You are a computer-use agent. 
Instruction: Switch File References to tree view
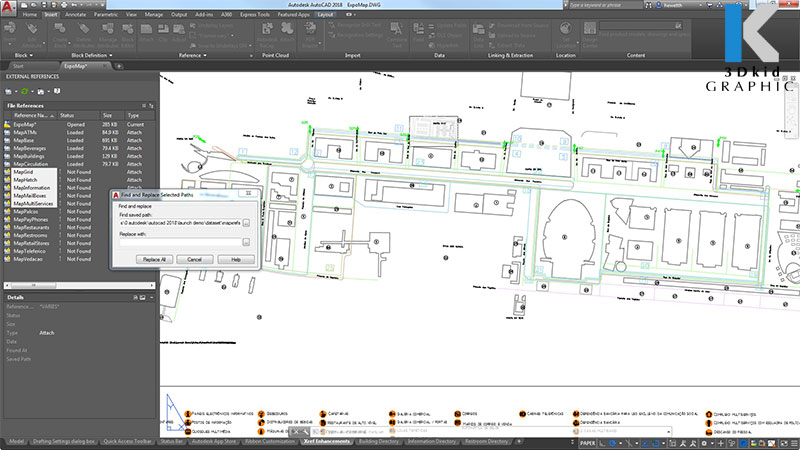coord(153,105)
